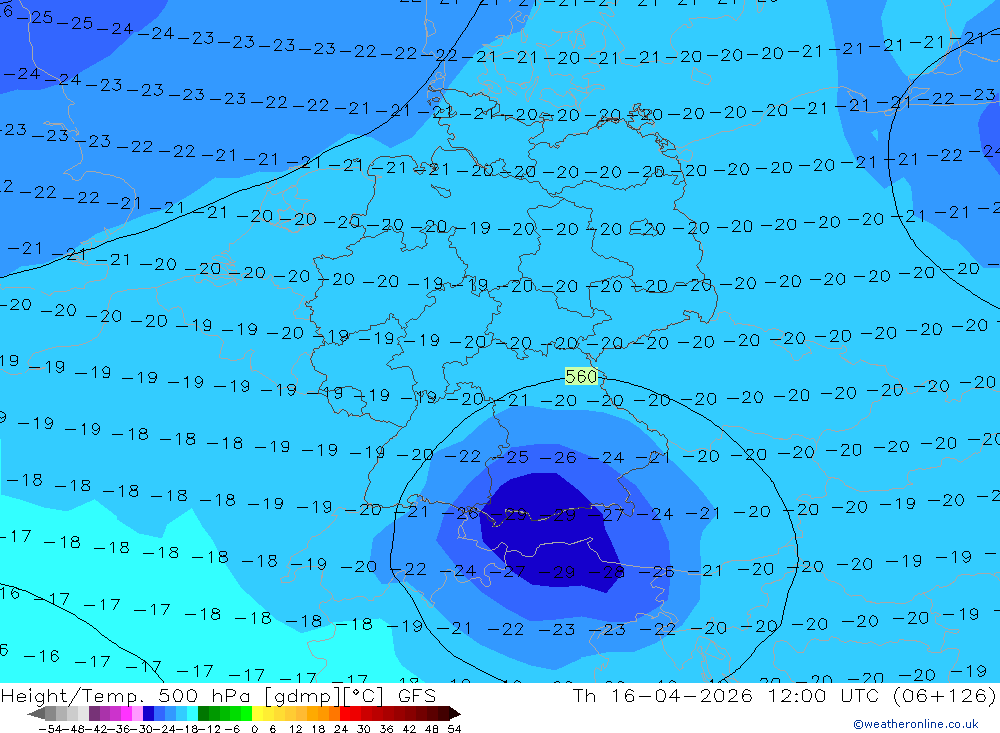Click the '30' color scale label
Image resolution: width=1000 pixels, height=733 pixels.
[363, 729]
